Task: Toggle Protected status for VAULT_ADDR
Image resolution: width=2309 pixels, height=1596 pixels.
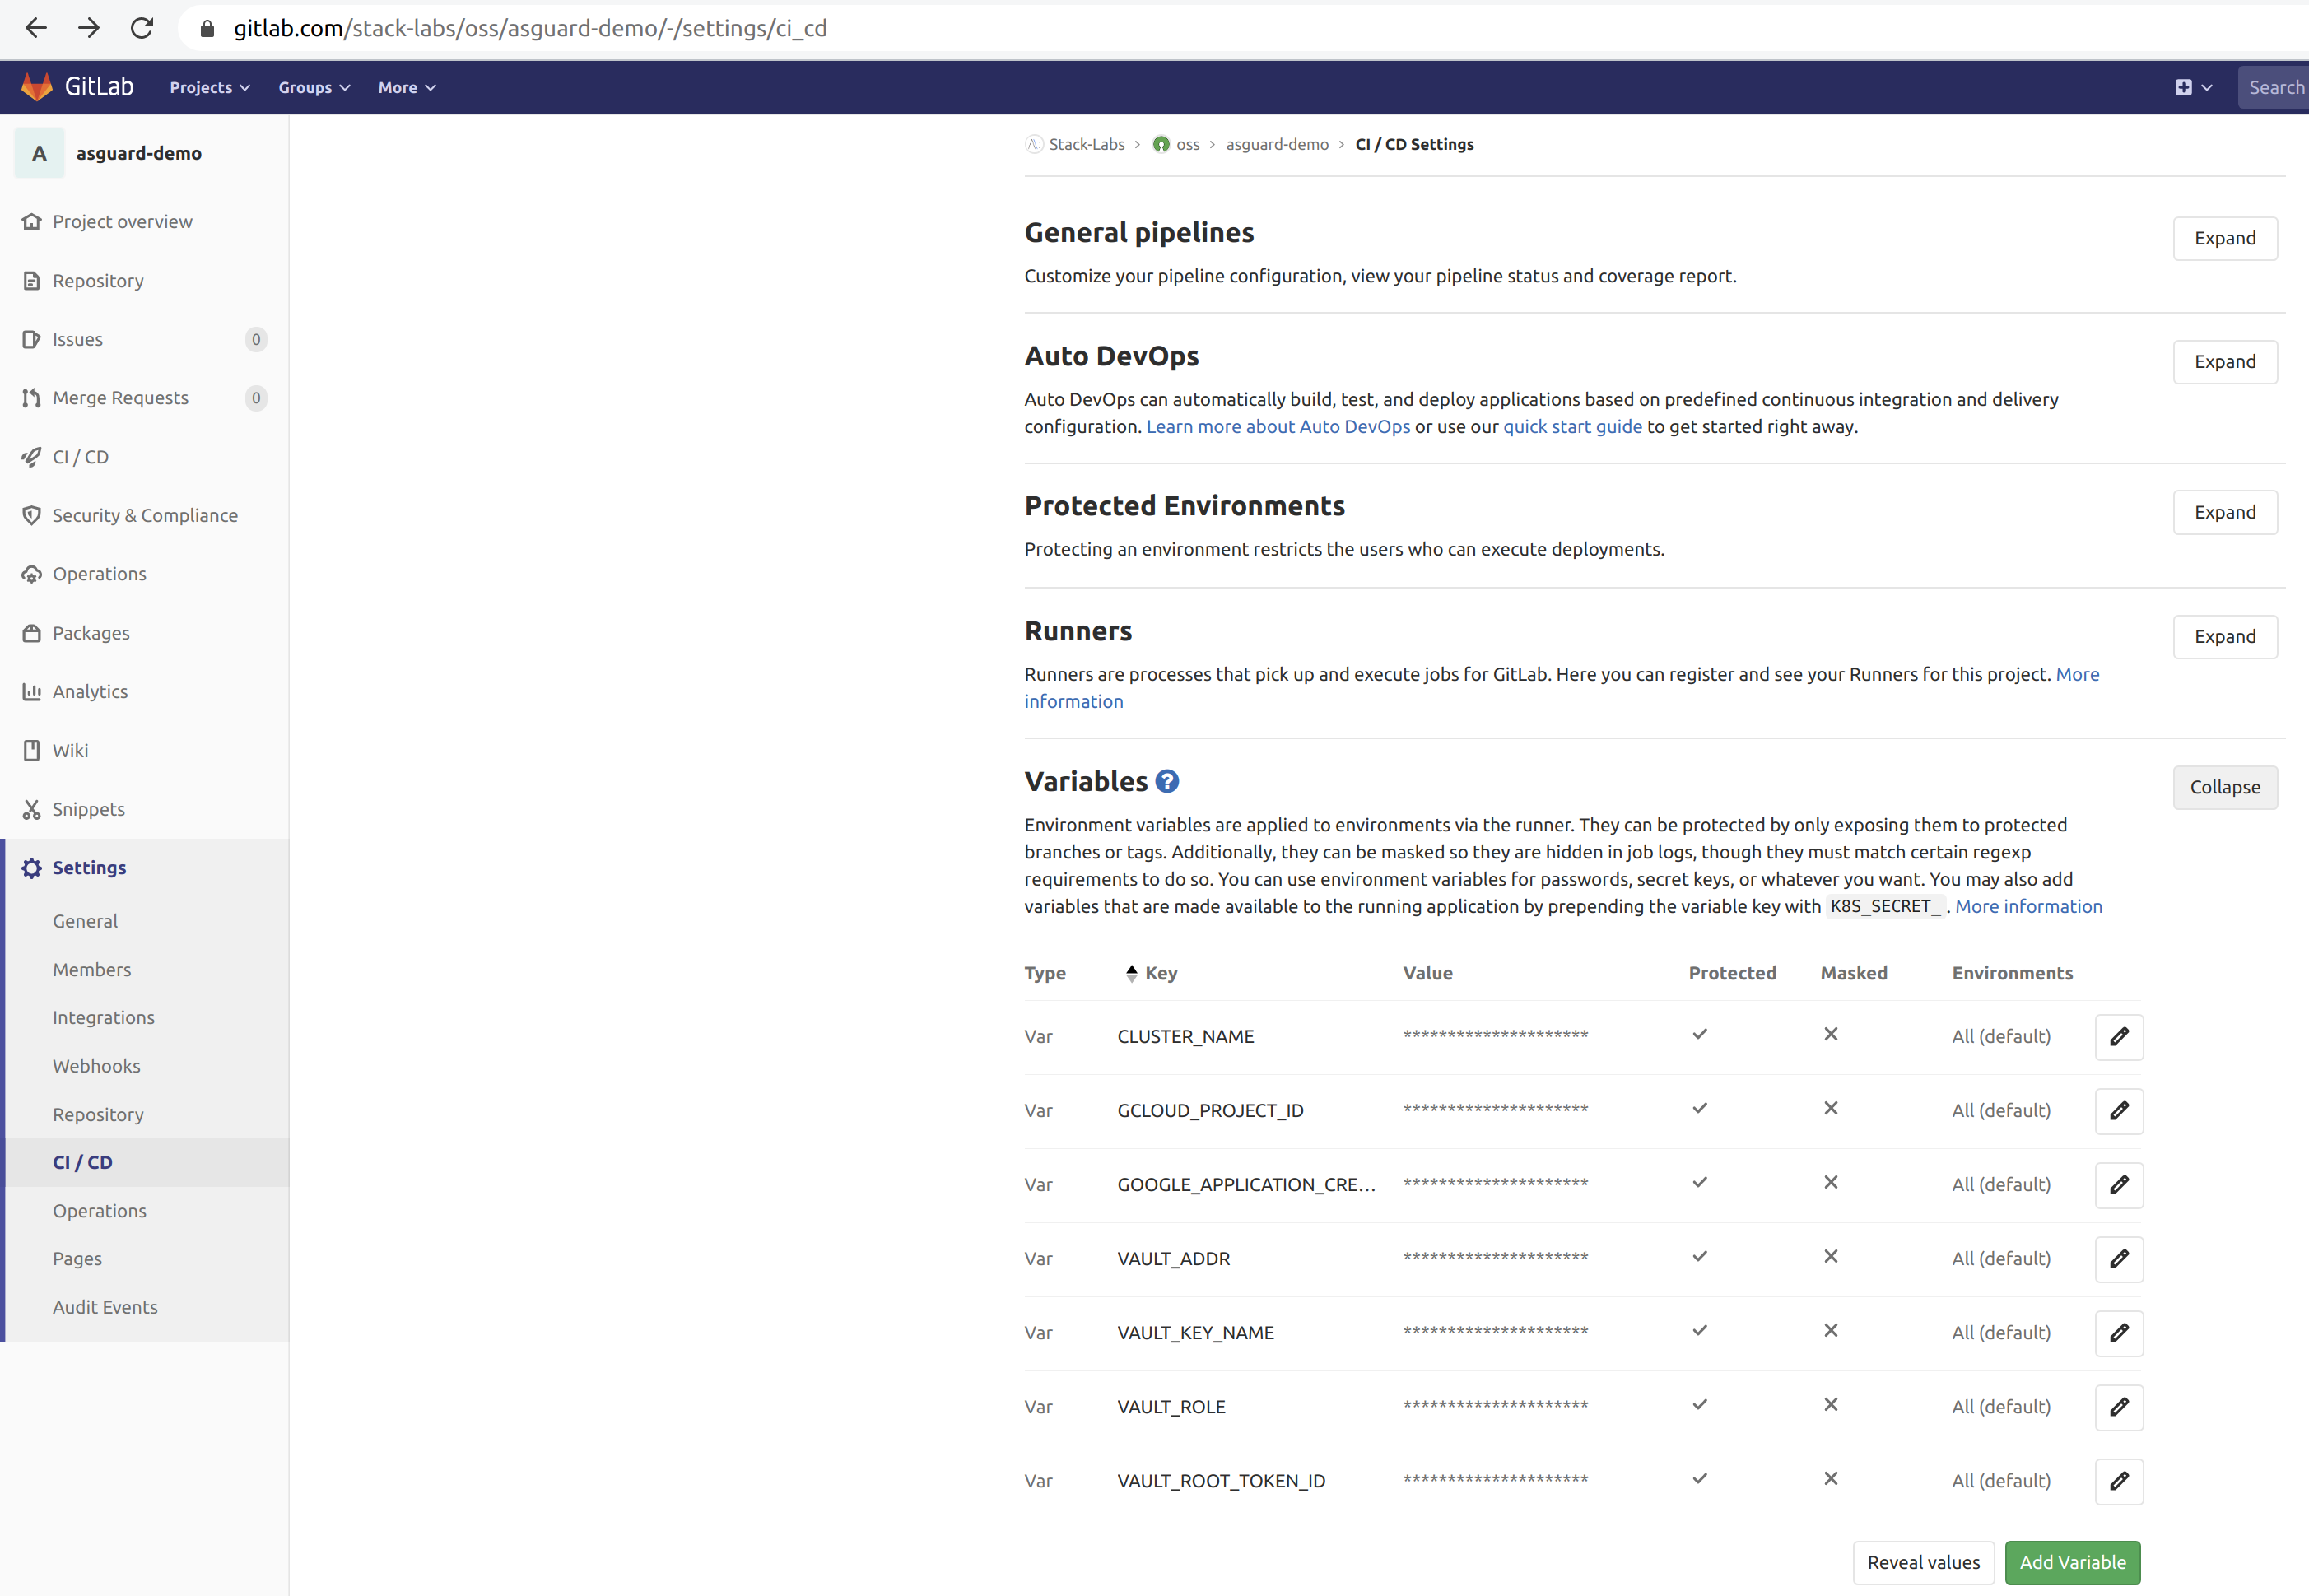Action: (x=1699, y=1256)
